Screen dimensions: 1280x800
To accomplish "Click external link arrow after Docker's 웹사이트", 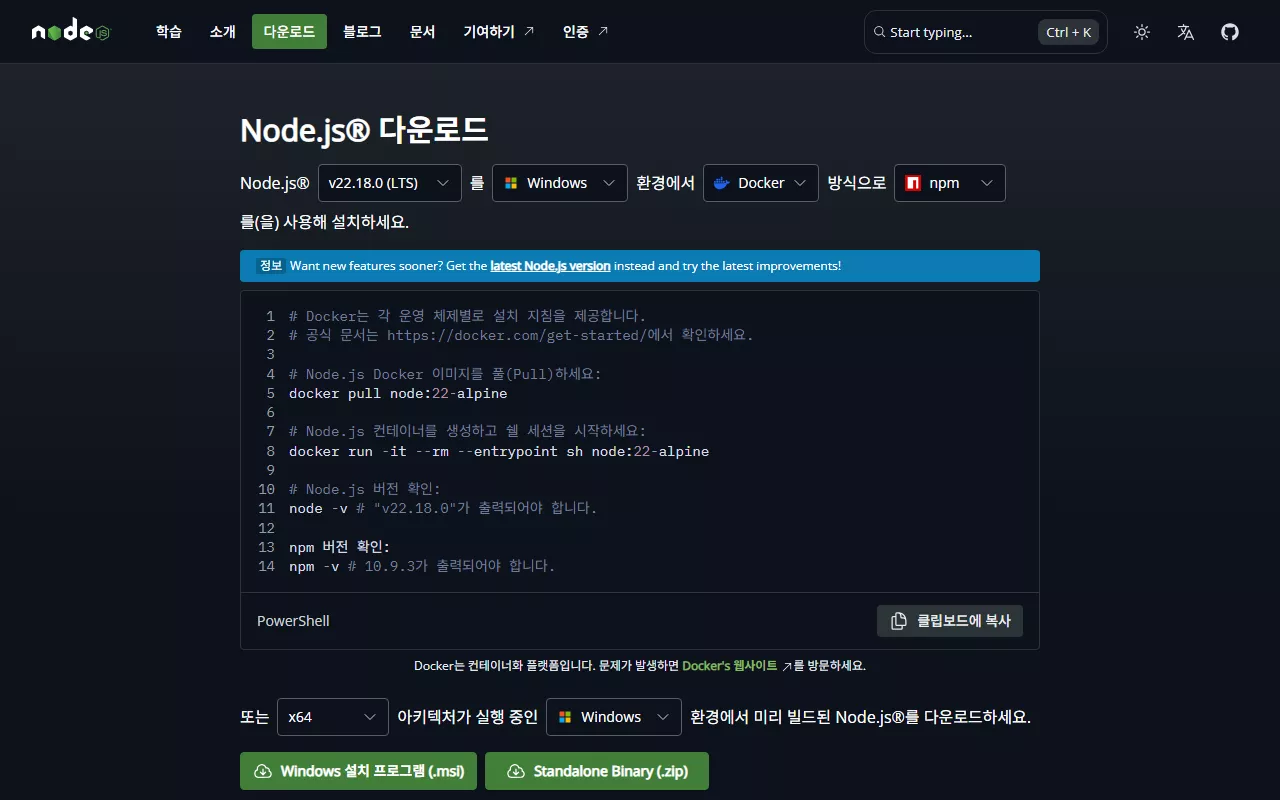I will [x=787, y=666].
